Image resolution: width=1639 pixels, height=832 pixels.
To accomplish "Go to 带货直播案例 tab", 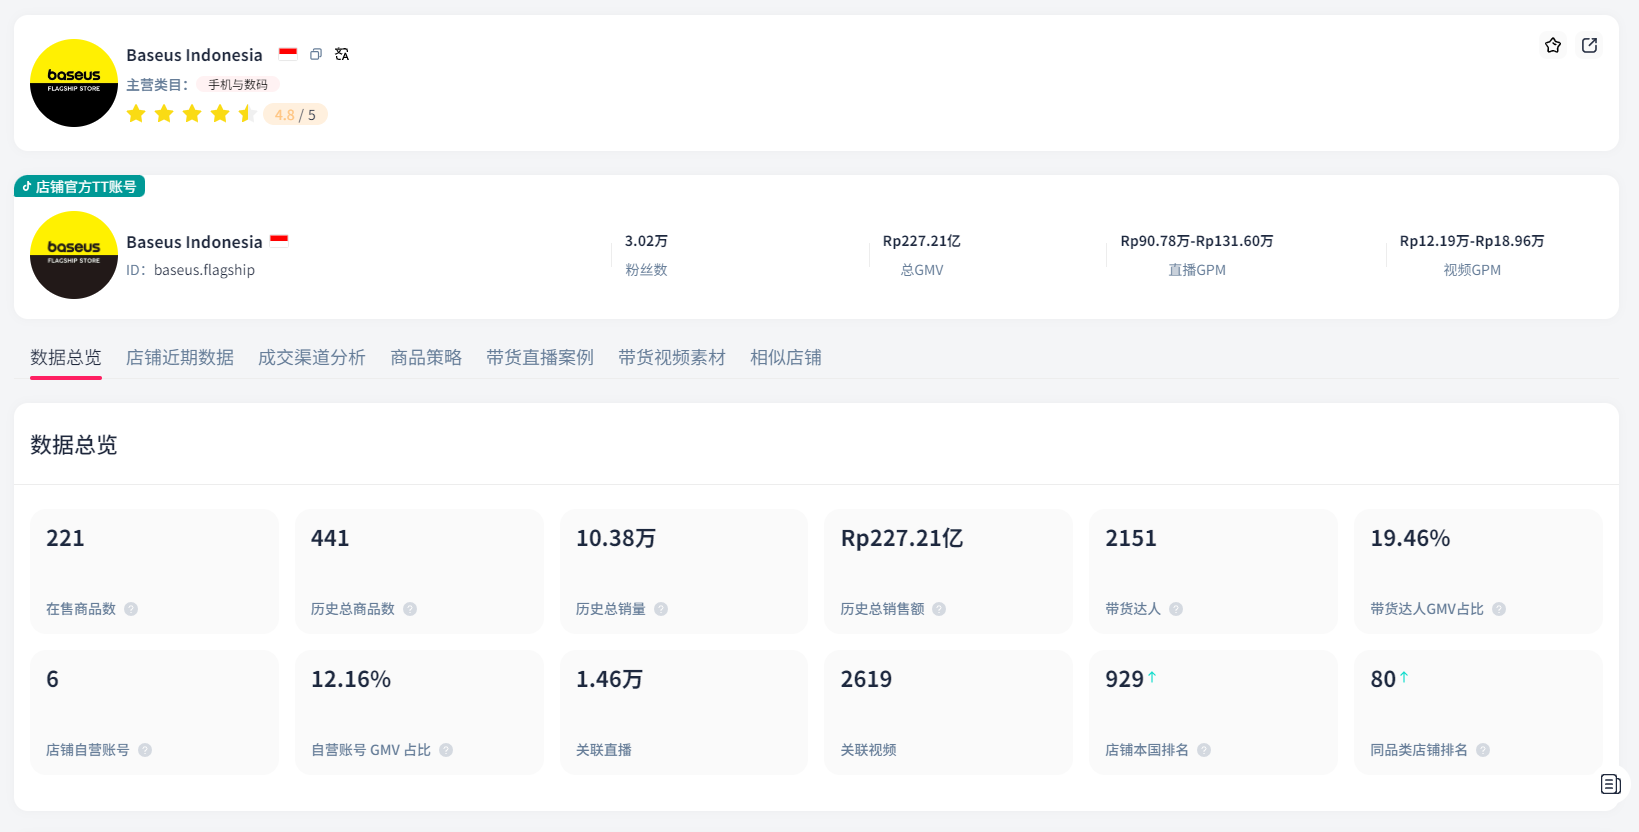I will tap(540, 358).
